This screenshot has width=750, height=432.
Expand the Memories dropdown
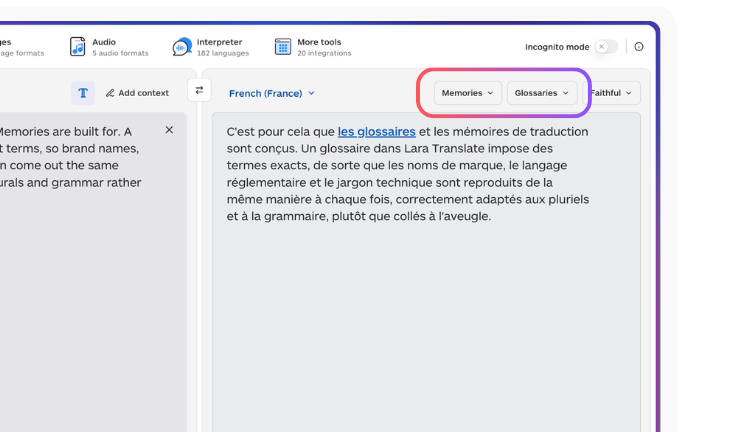point(468,93)
